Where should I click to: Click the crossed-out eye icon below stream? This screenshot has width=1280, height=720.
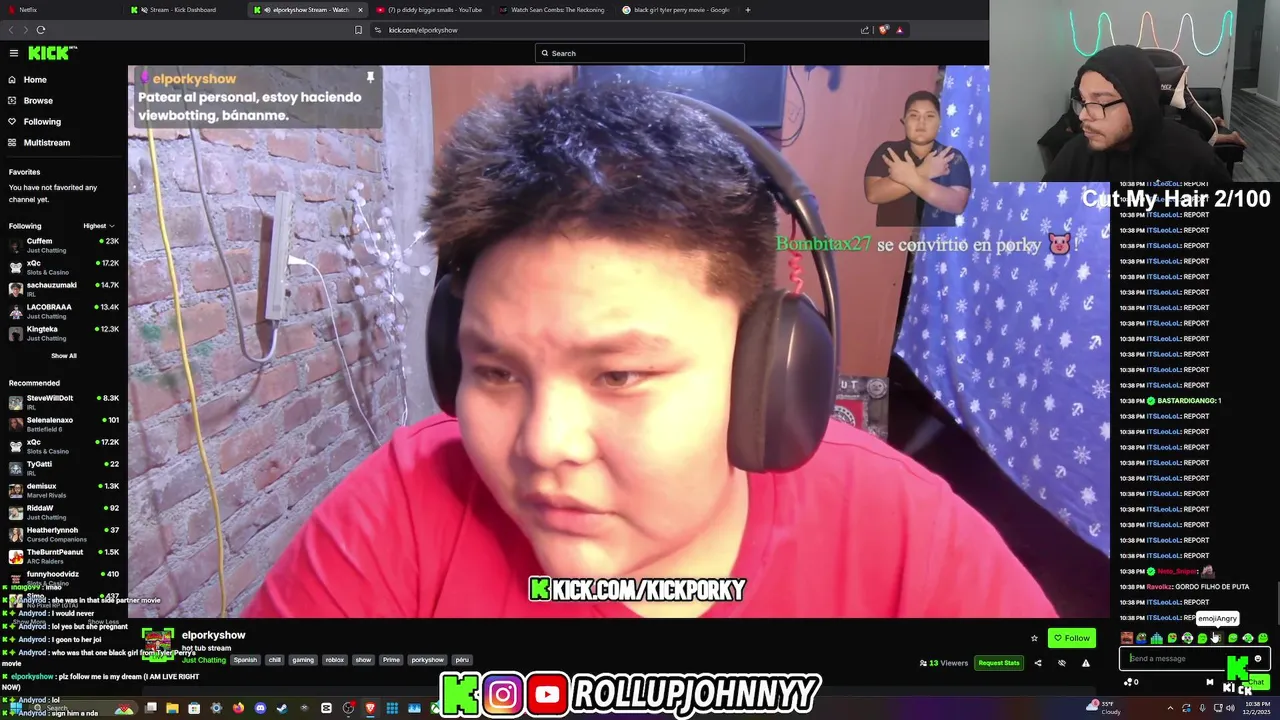[1062, 663]
